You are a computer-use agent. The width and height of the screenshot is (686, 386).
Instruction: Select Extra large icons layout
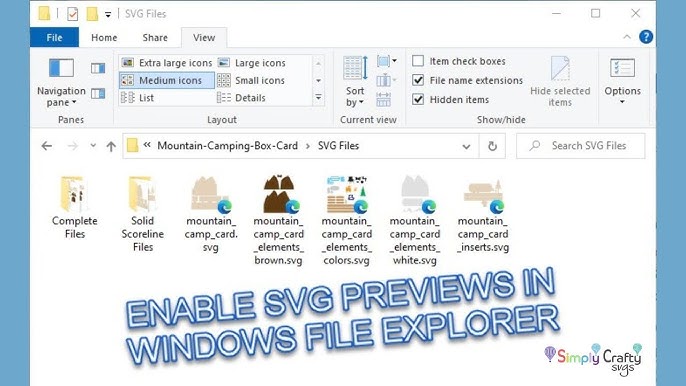point(167,63)
